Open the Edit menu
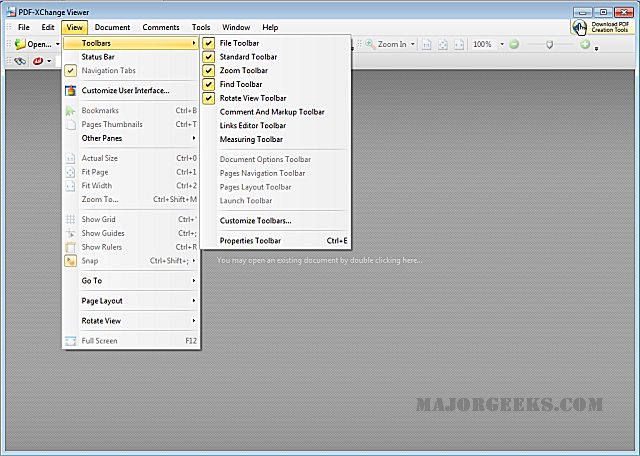Screen dimensions: 640x456 tap(48, 27)
